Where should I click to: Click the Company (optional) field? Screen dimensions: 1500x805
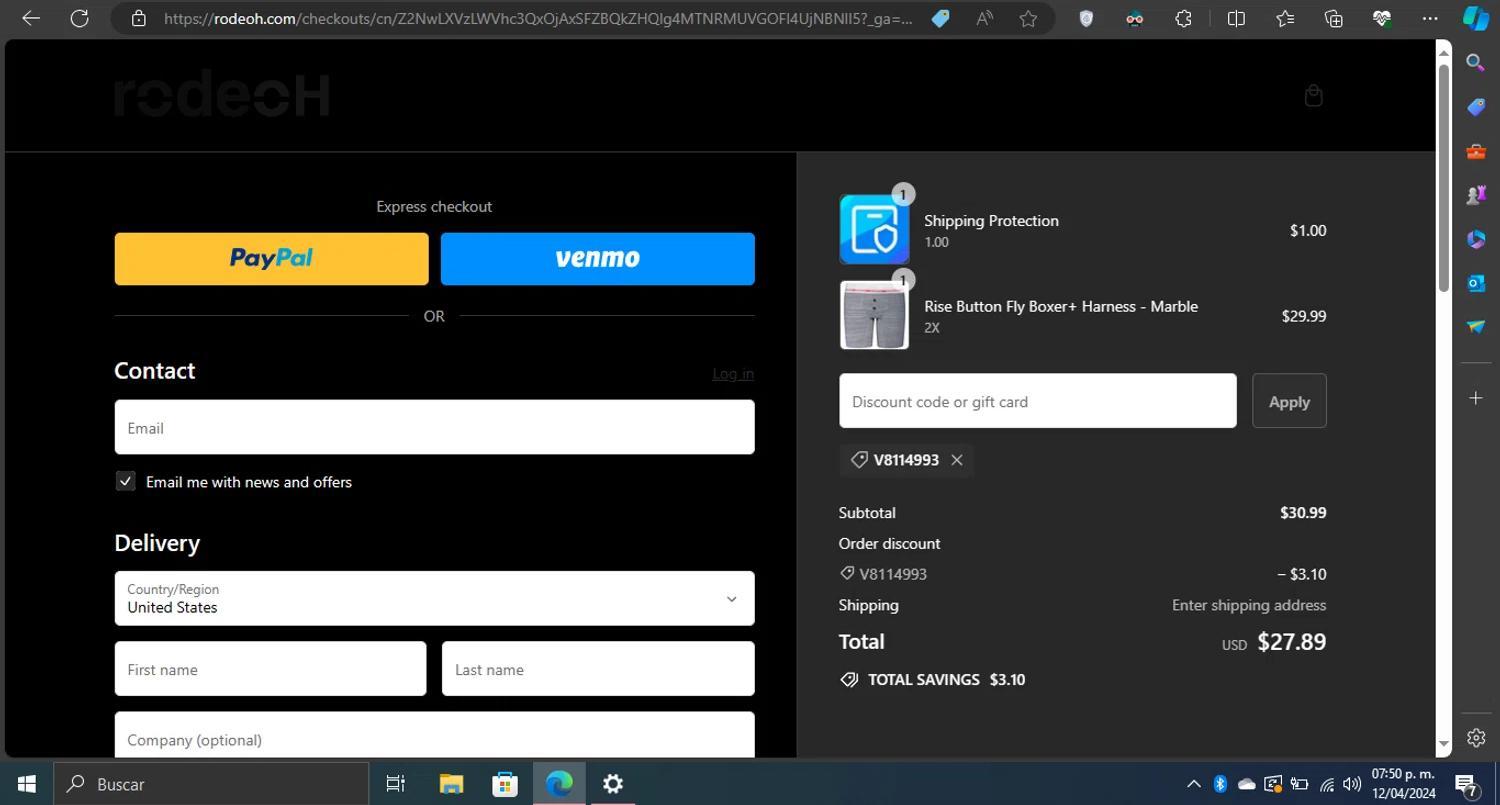tap(434, 735)
